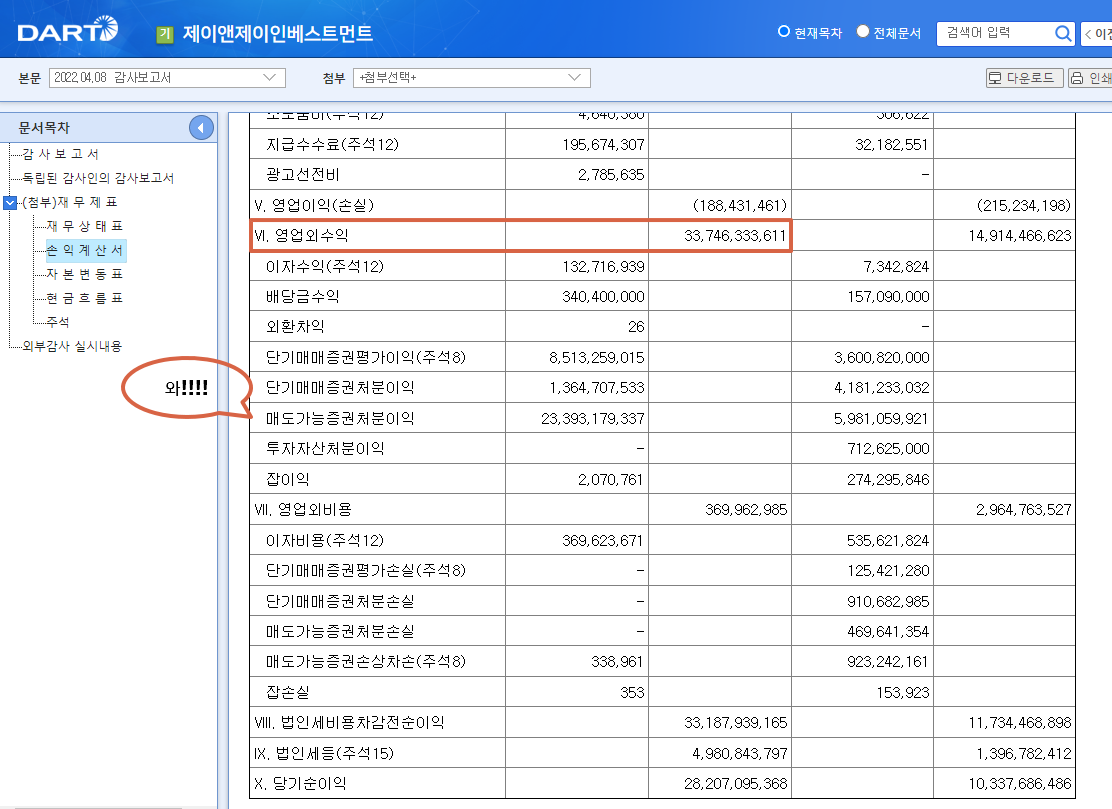Open 주석 tree item
Viewport: 1112px width, 809px height.
click(x=57, y=323)
